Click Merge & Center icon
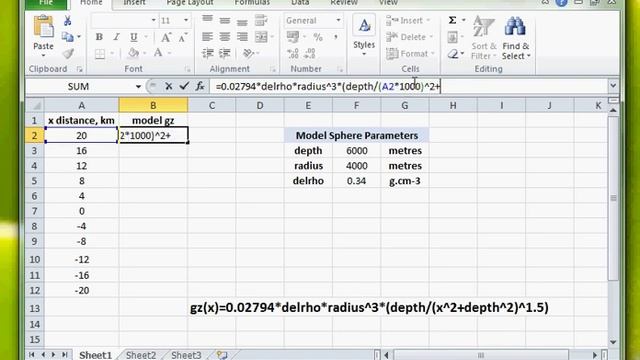 pyautogui.click(x=261, y=37)
